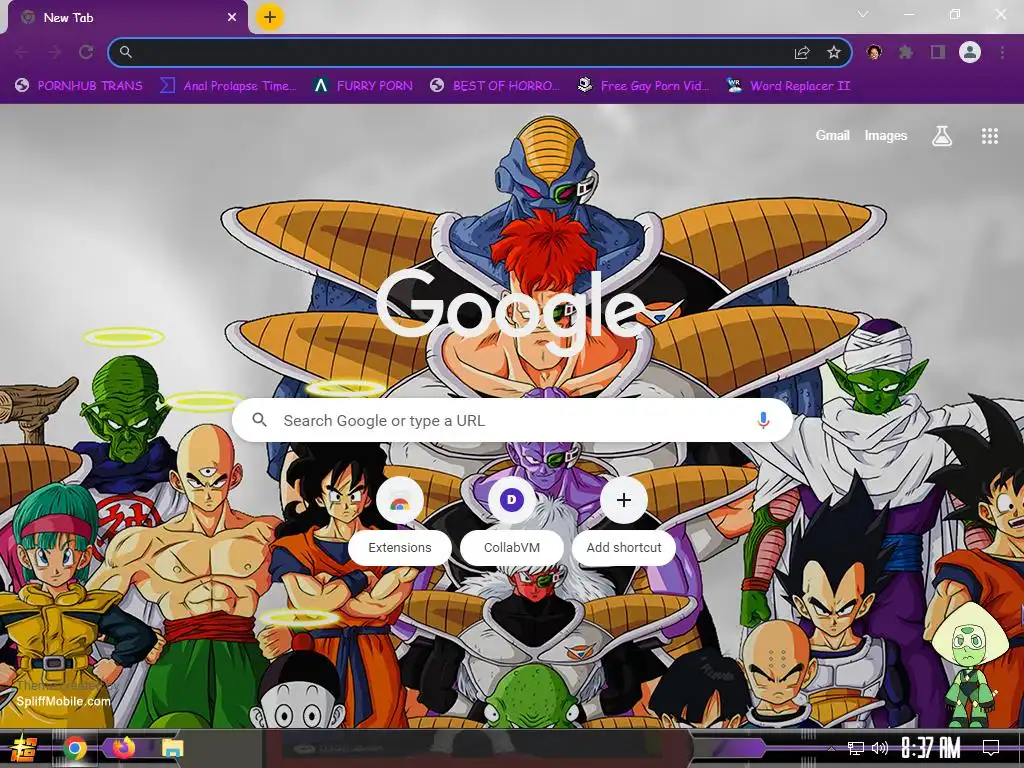Click the Add shortcut button

[x=624, y=522]
